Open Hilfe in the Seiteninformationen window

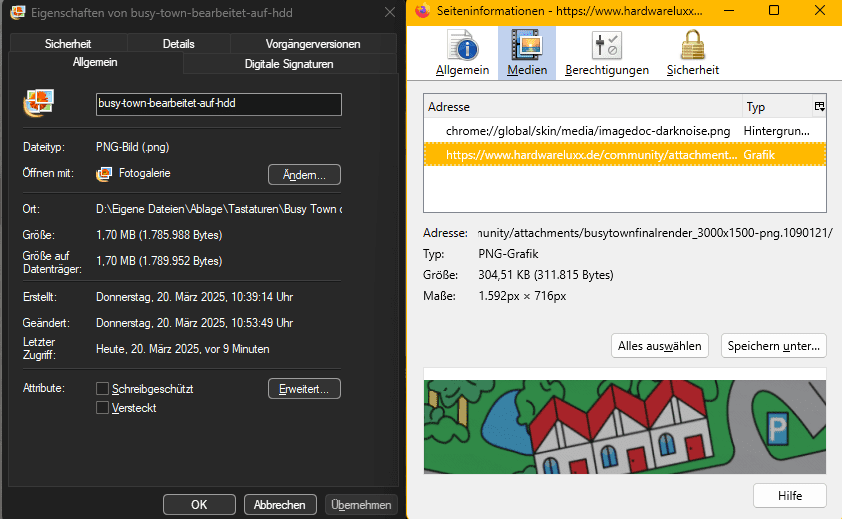789,495
